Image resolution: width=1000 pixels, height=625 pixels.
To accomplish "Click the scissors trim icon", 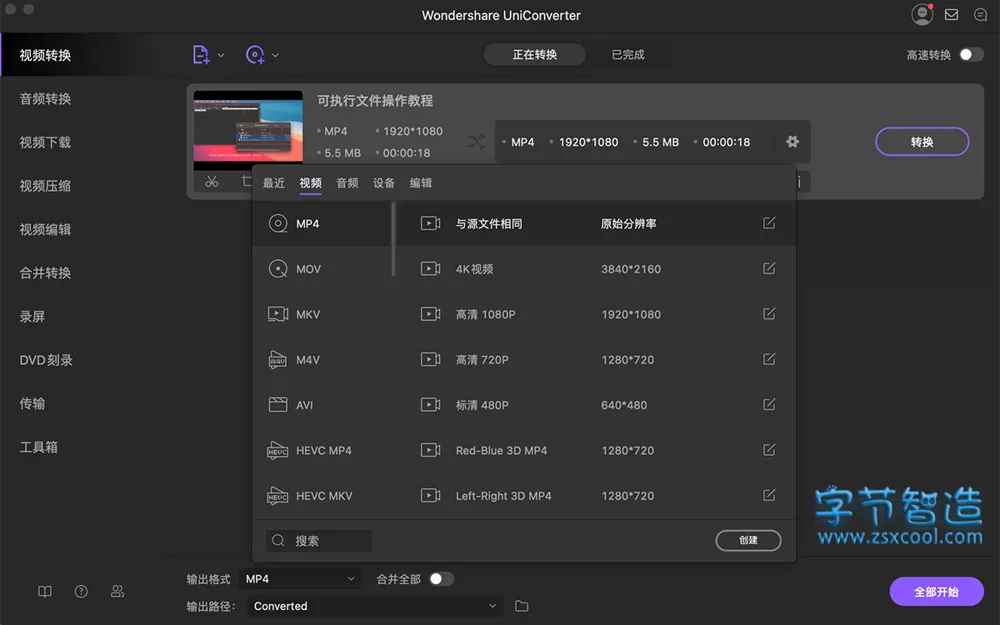I will pyautogui.click(x=212, y=182).
